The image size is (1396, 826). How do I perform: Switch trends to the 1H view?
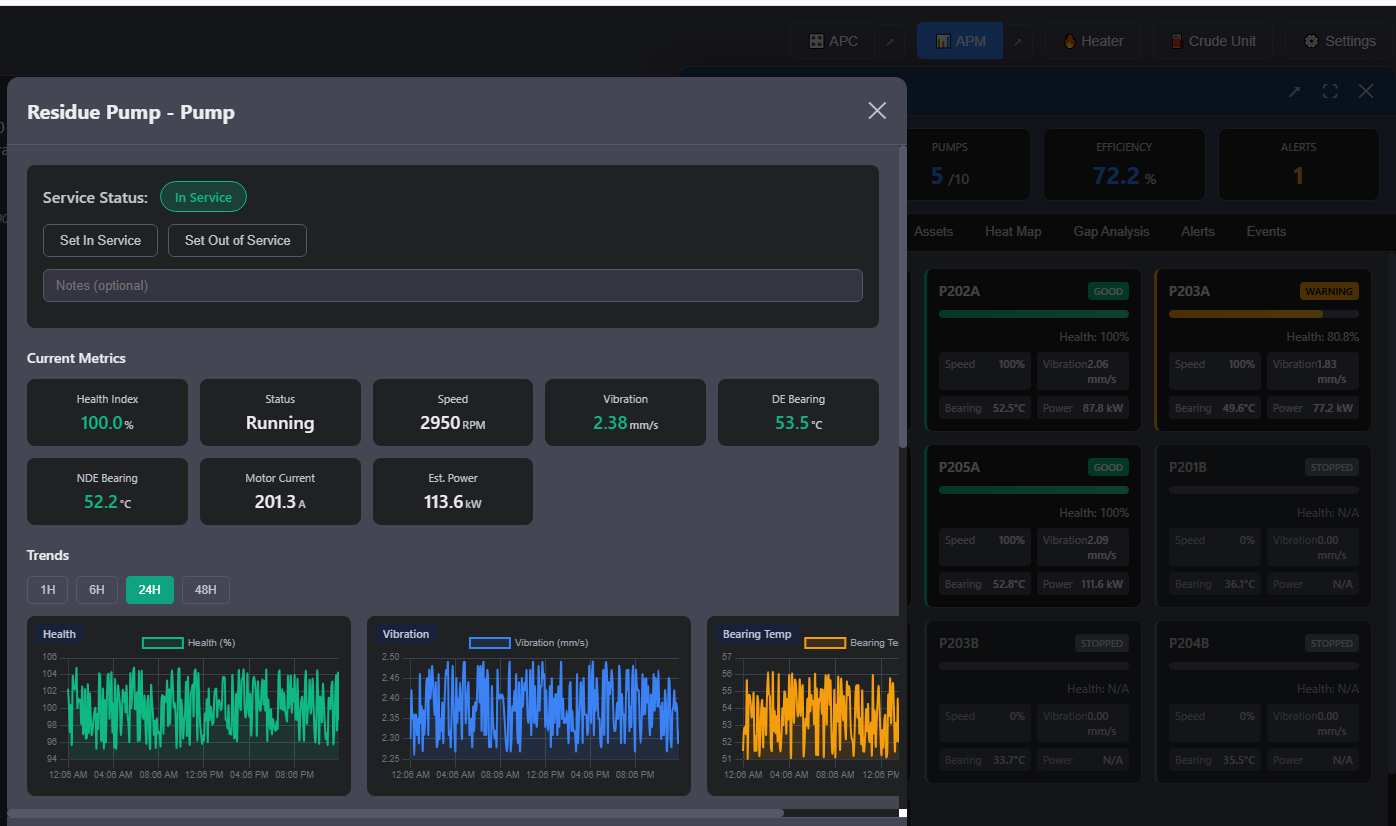47,590
